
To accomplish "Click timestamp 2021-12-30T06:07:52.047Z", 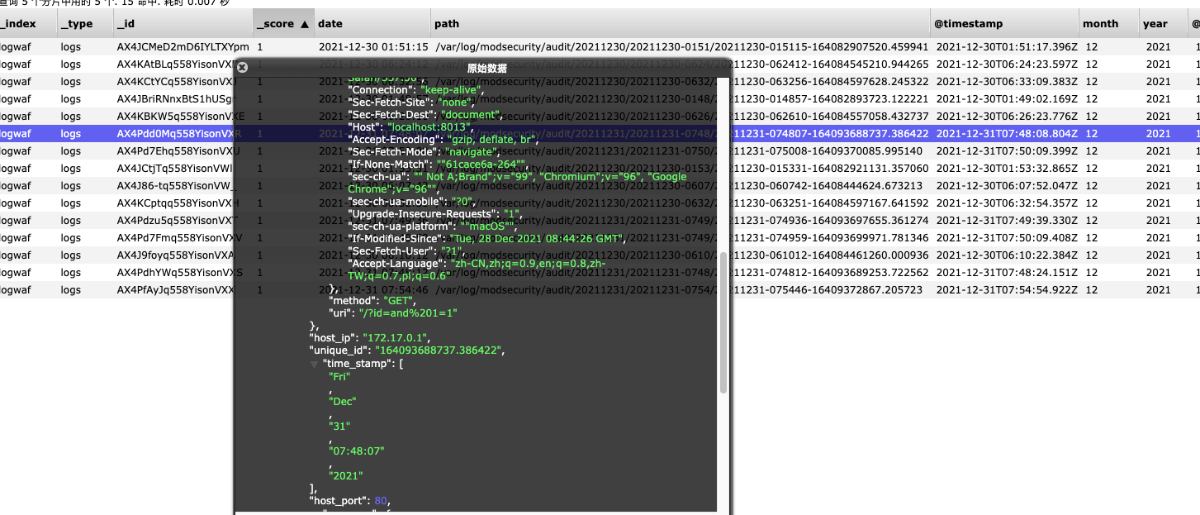I will [x=1005, y=185].
